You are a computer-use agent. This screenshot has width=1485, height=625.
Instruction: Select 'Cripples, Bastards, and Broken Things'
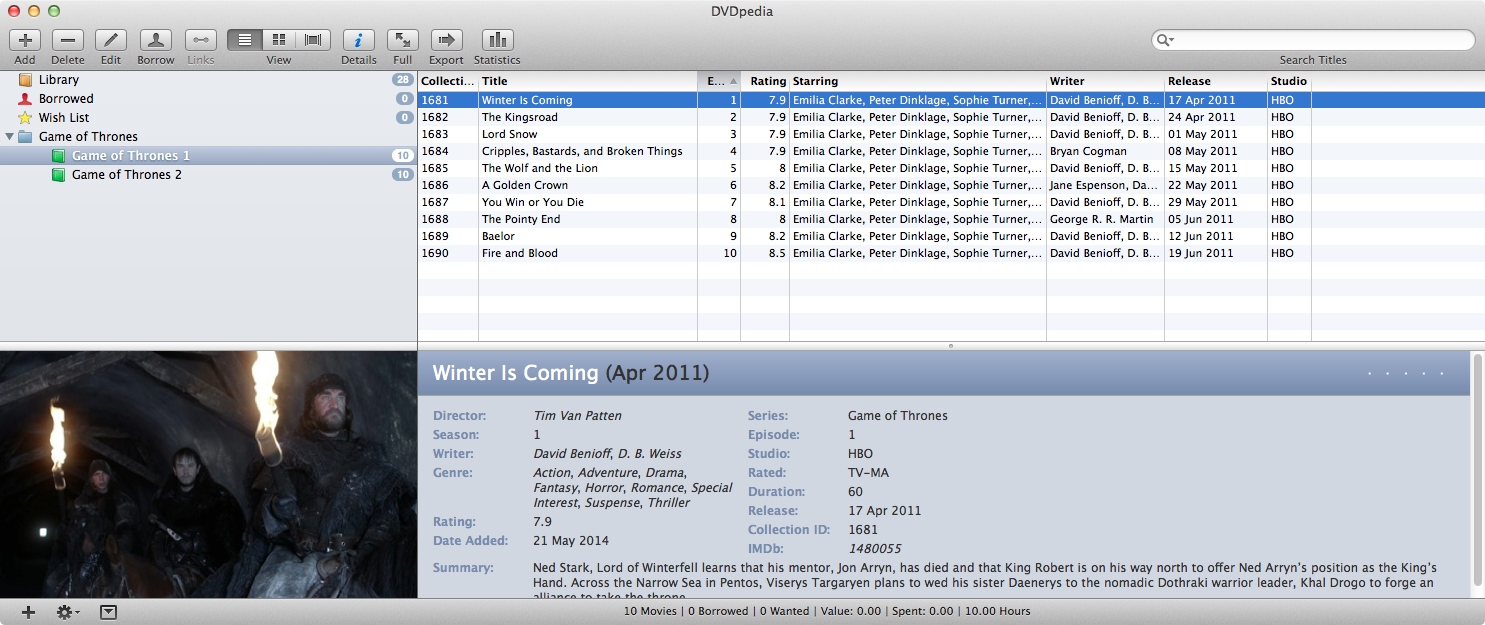tap(951, 151)
